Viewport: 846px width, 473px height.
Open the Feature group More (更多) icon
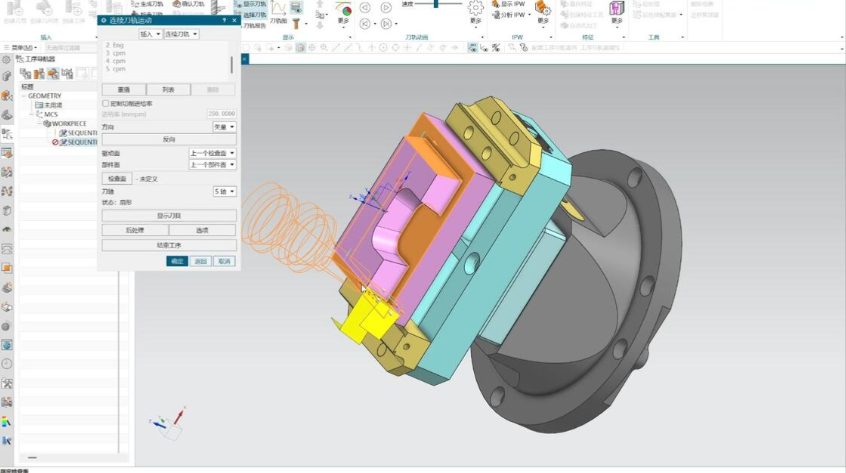pos(617,12)
